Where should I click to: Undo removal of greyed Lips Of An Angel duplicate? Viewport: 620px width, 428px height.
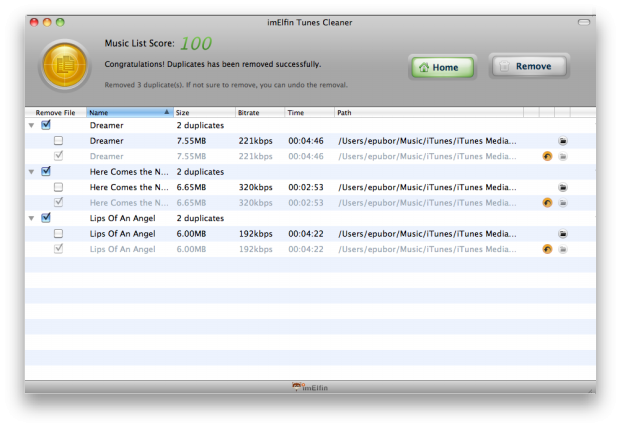pos(547,249)
